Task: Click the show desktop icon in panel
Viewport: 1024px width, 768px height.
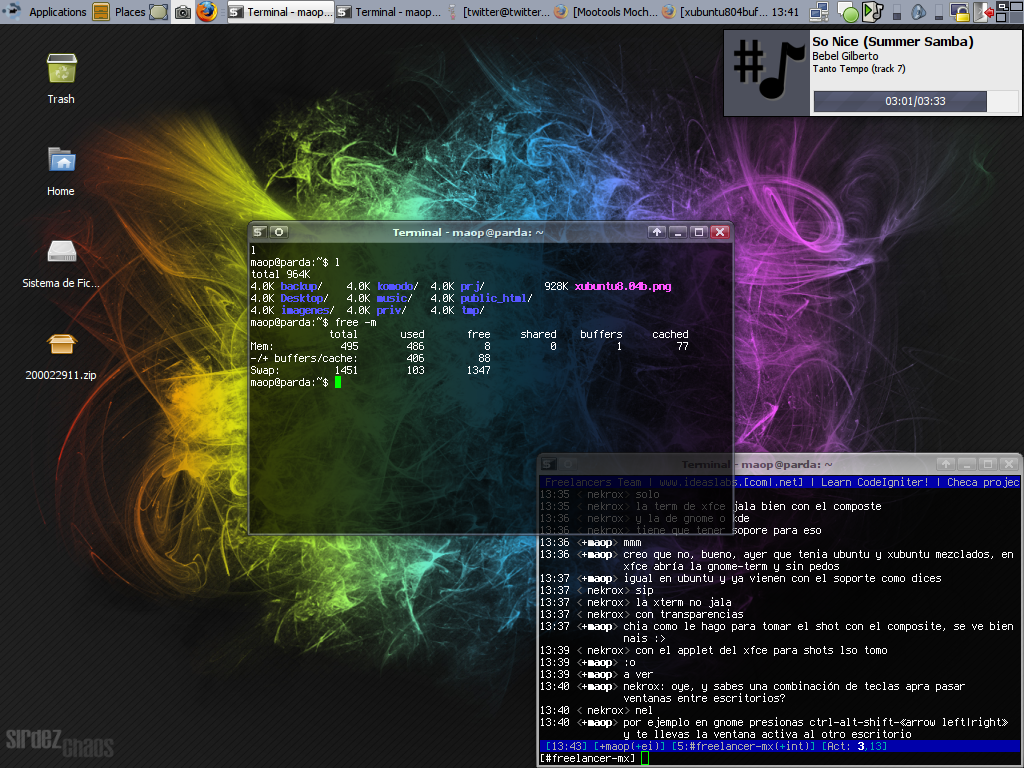Action: (x=158, y=12)
